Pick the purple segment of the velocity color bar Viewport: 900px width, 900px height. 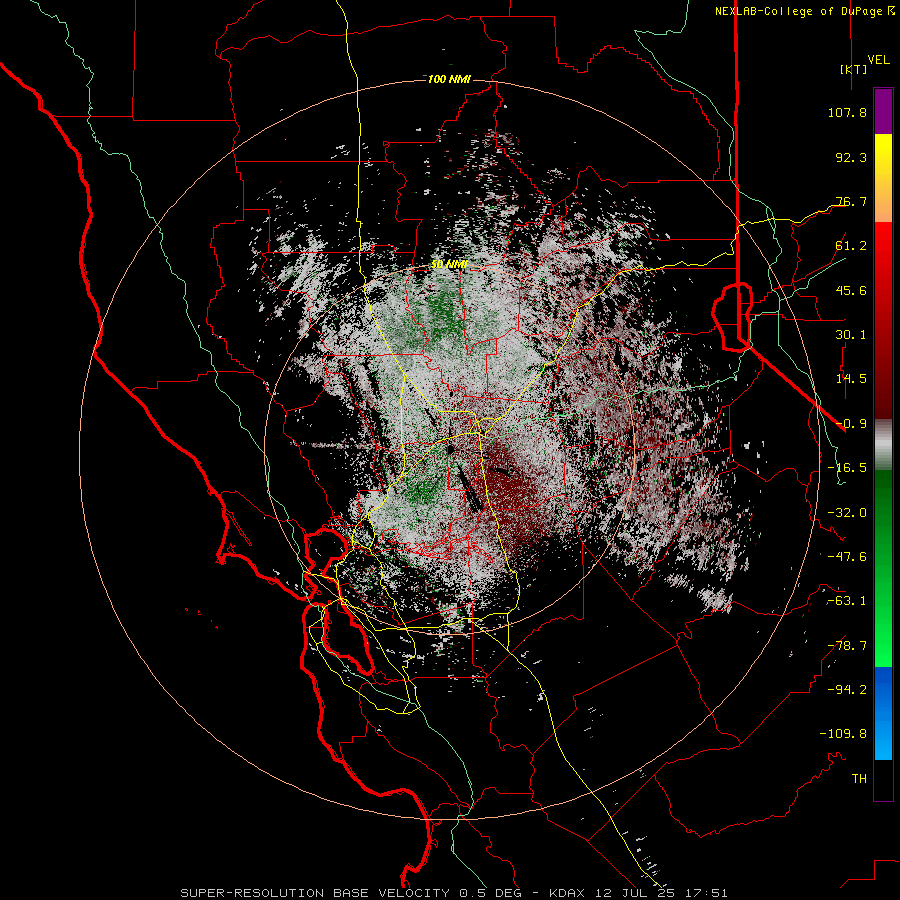point(883,111)
